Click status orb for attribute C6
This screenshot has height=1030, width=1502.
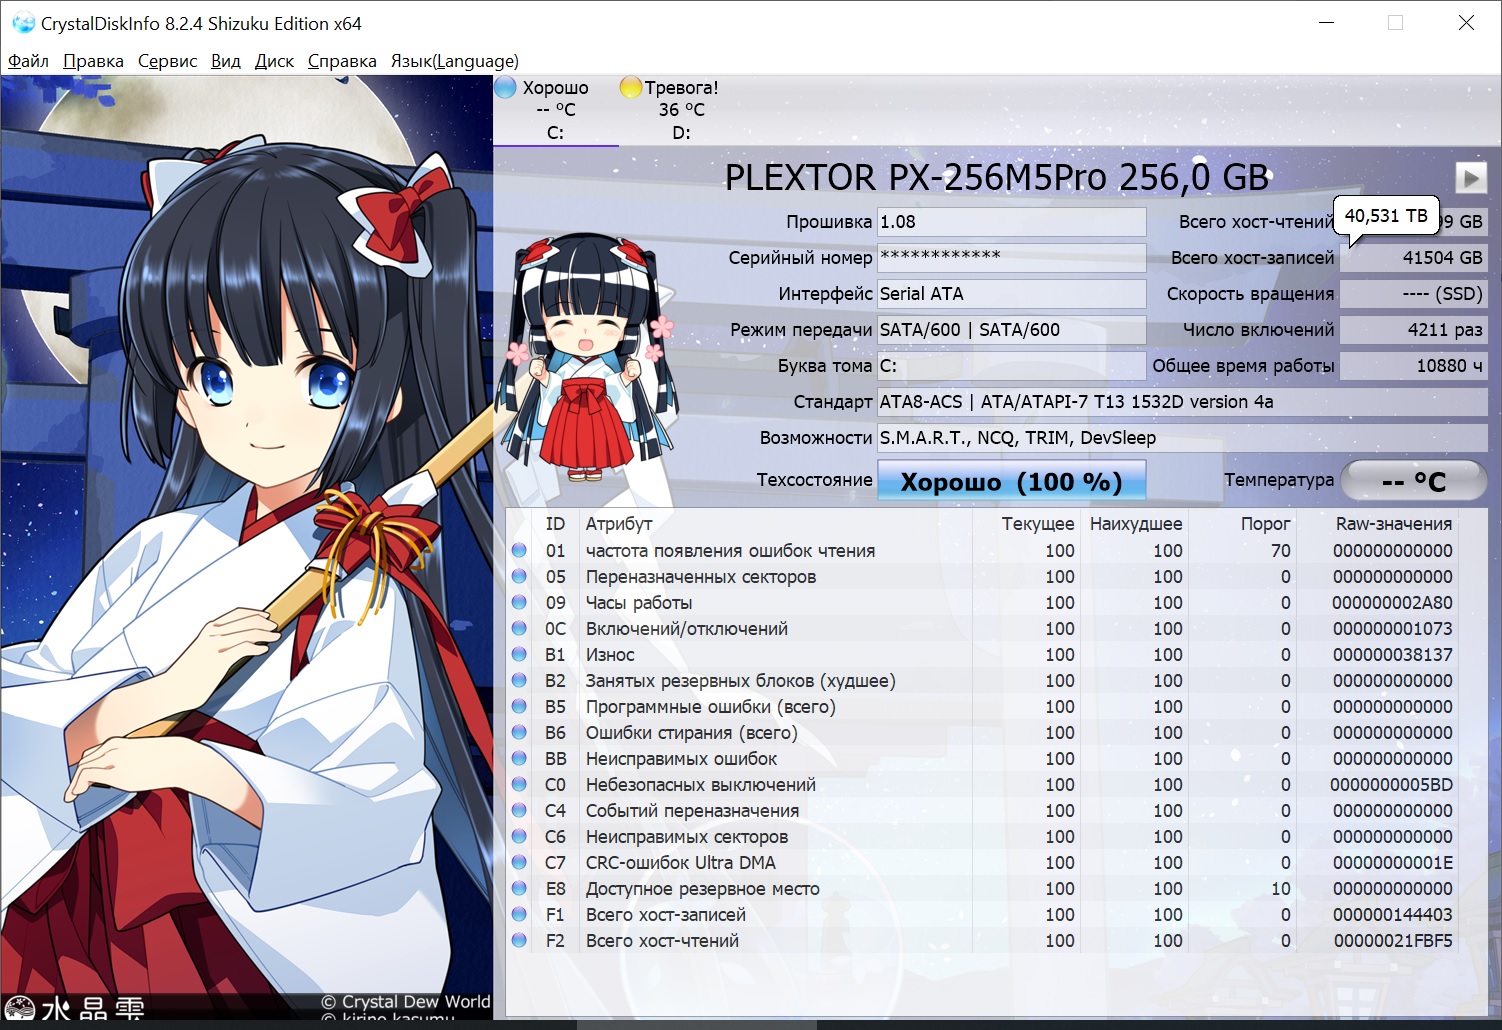click(x=519, y=836)
